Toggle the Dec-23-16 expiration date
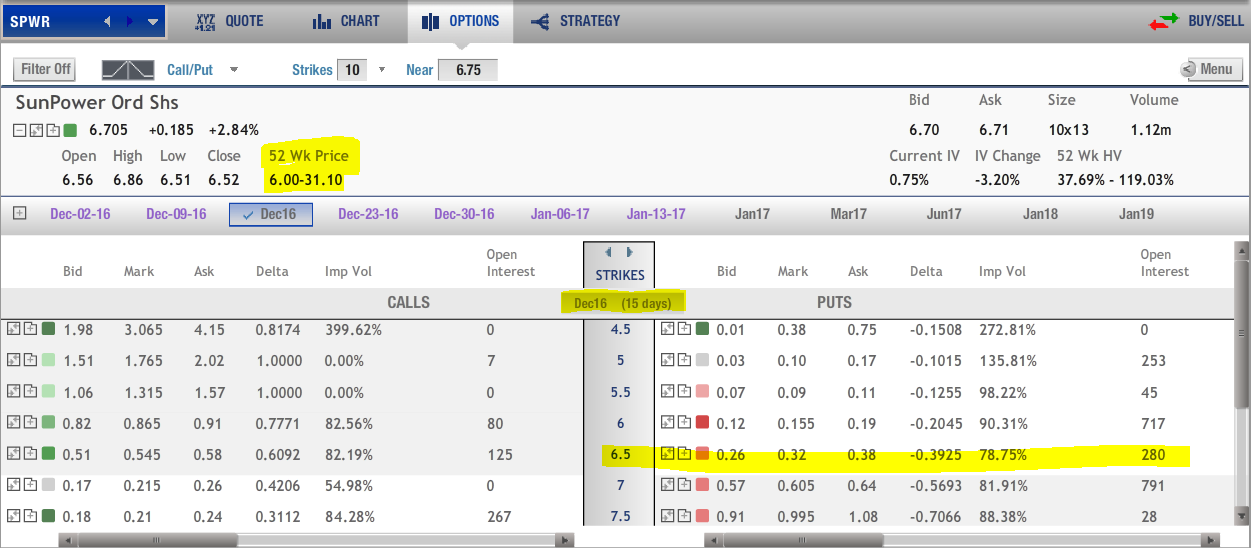Image resolution: width=1251 pixels, height=548 pixels. click(368, 214)
